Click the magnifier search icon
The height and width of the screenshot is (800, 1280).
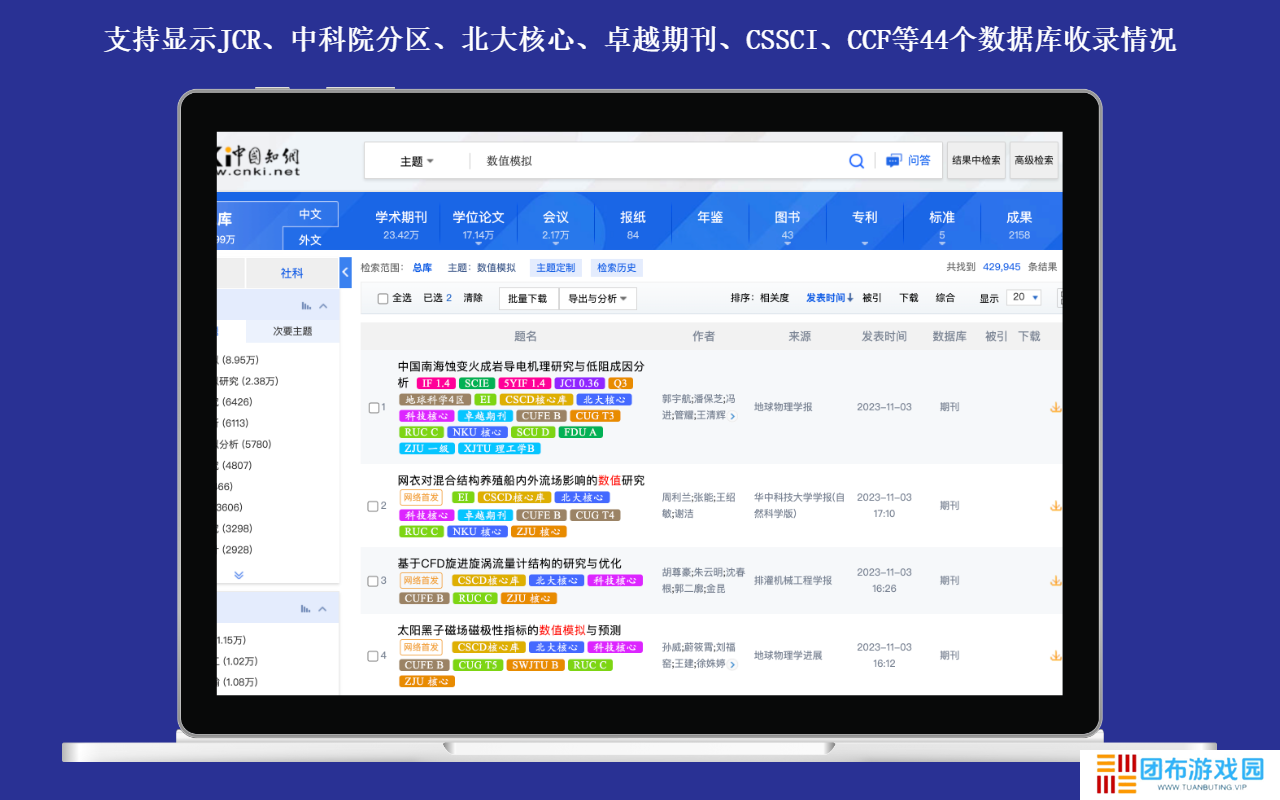coord(856,161)
